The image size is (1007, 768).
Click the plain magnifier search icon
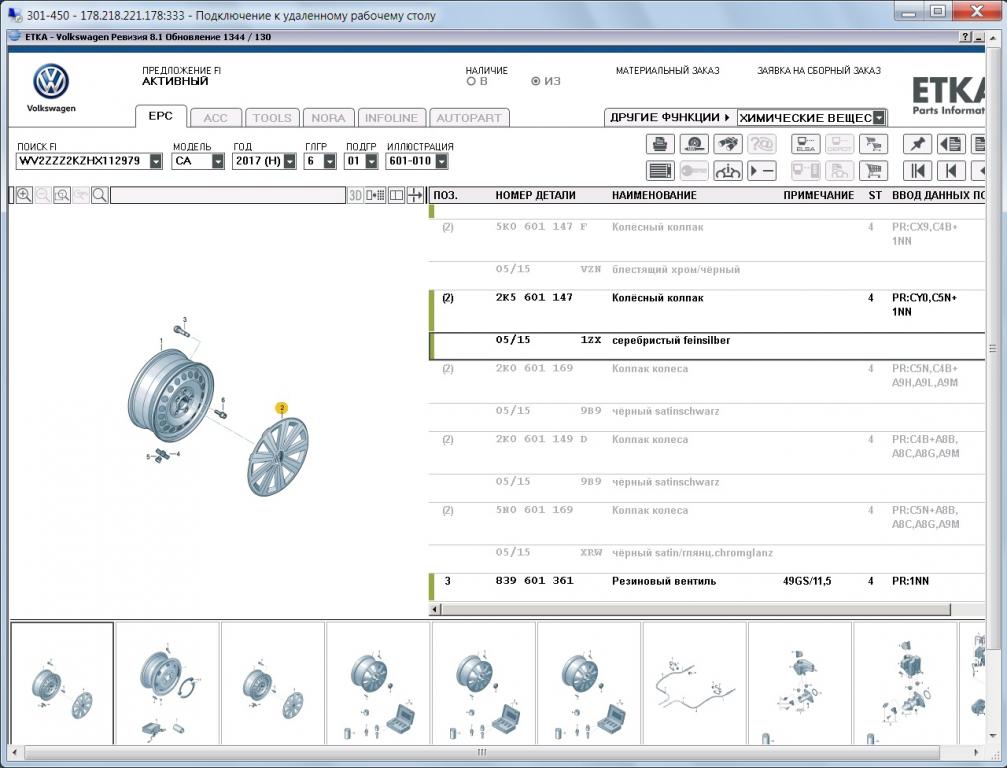coord(100,195)
